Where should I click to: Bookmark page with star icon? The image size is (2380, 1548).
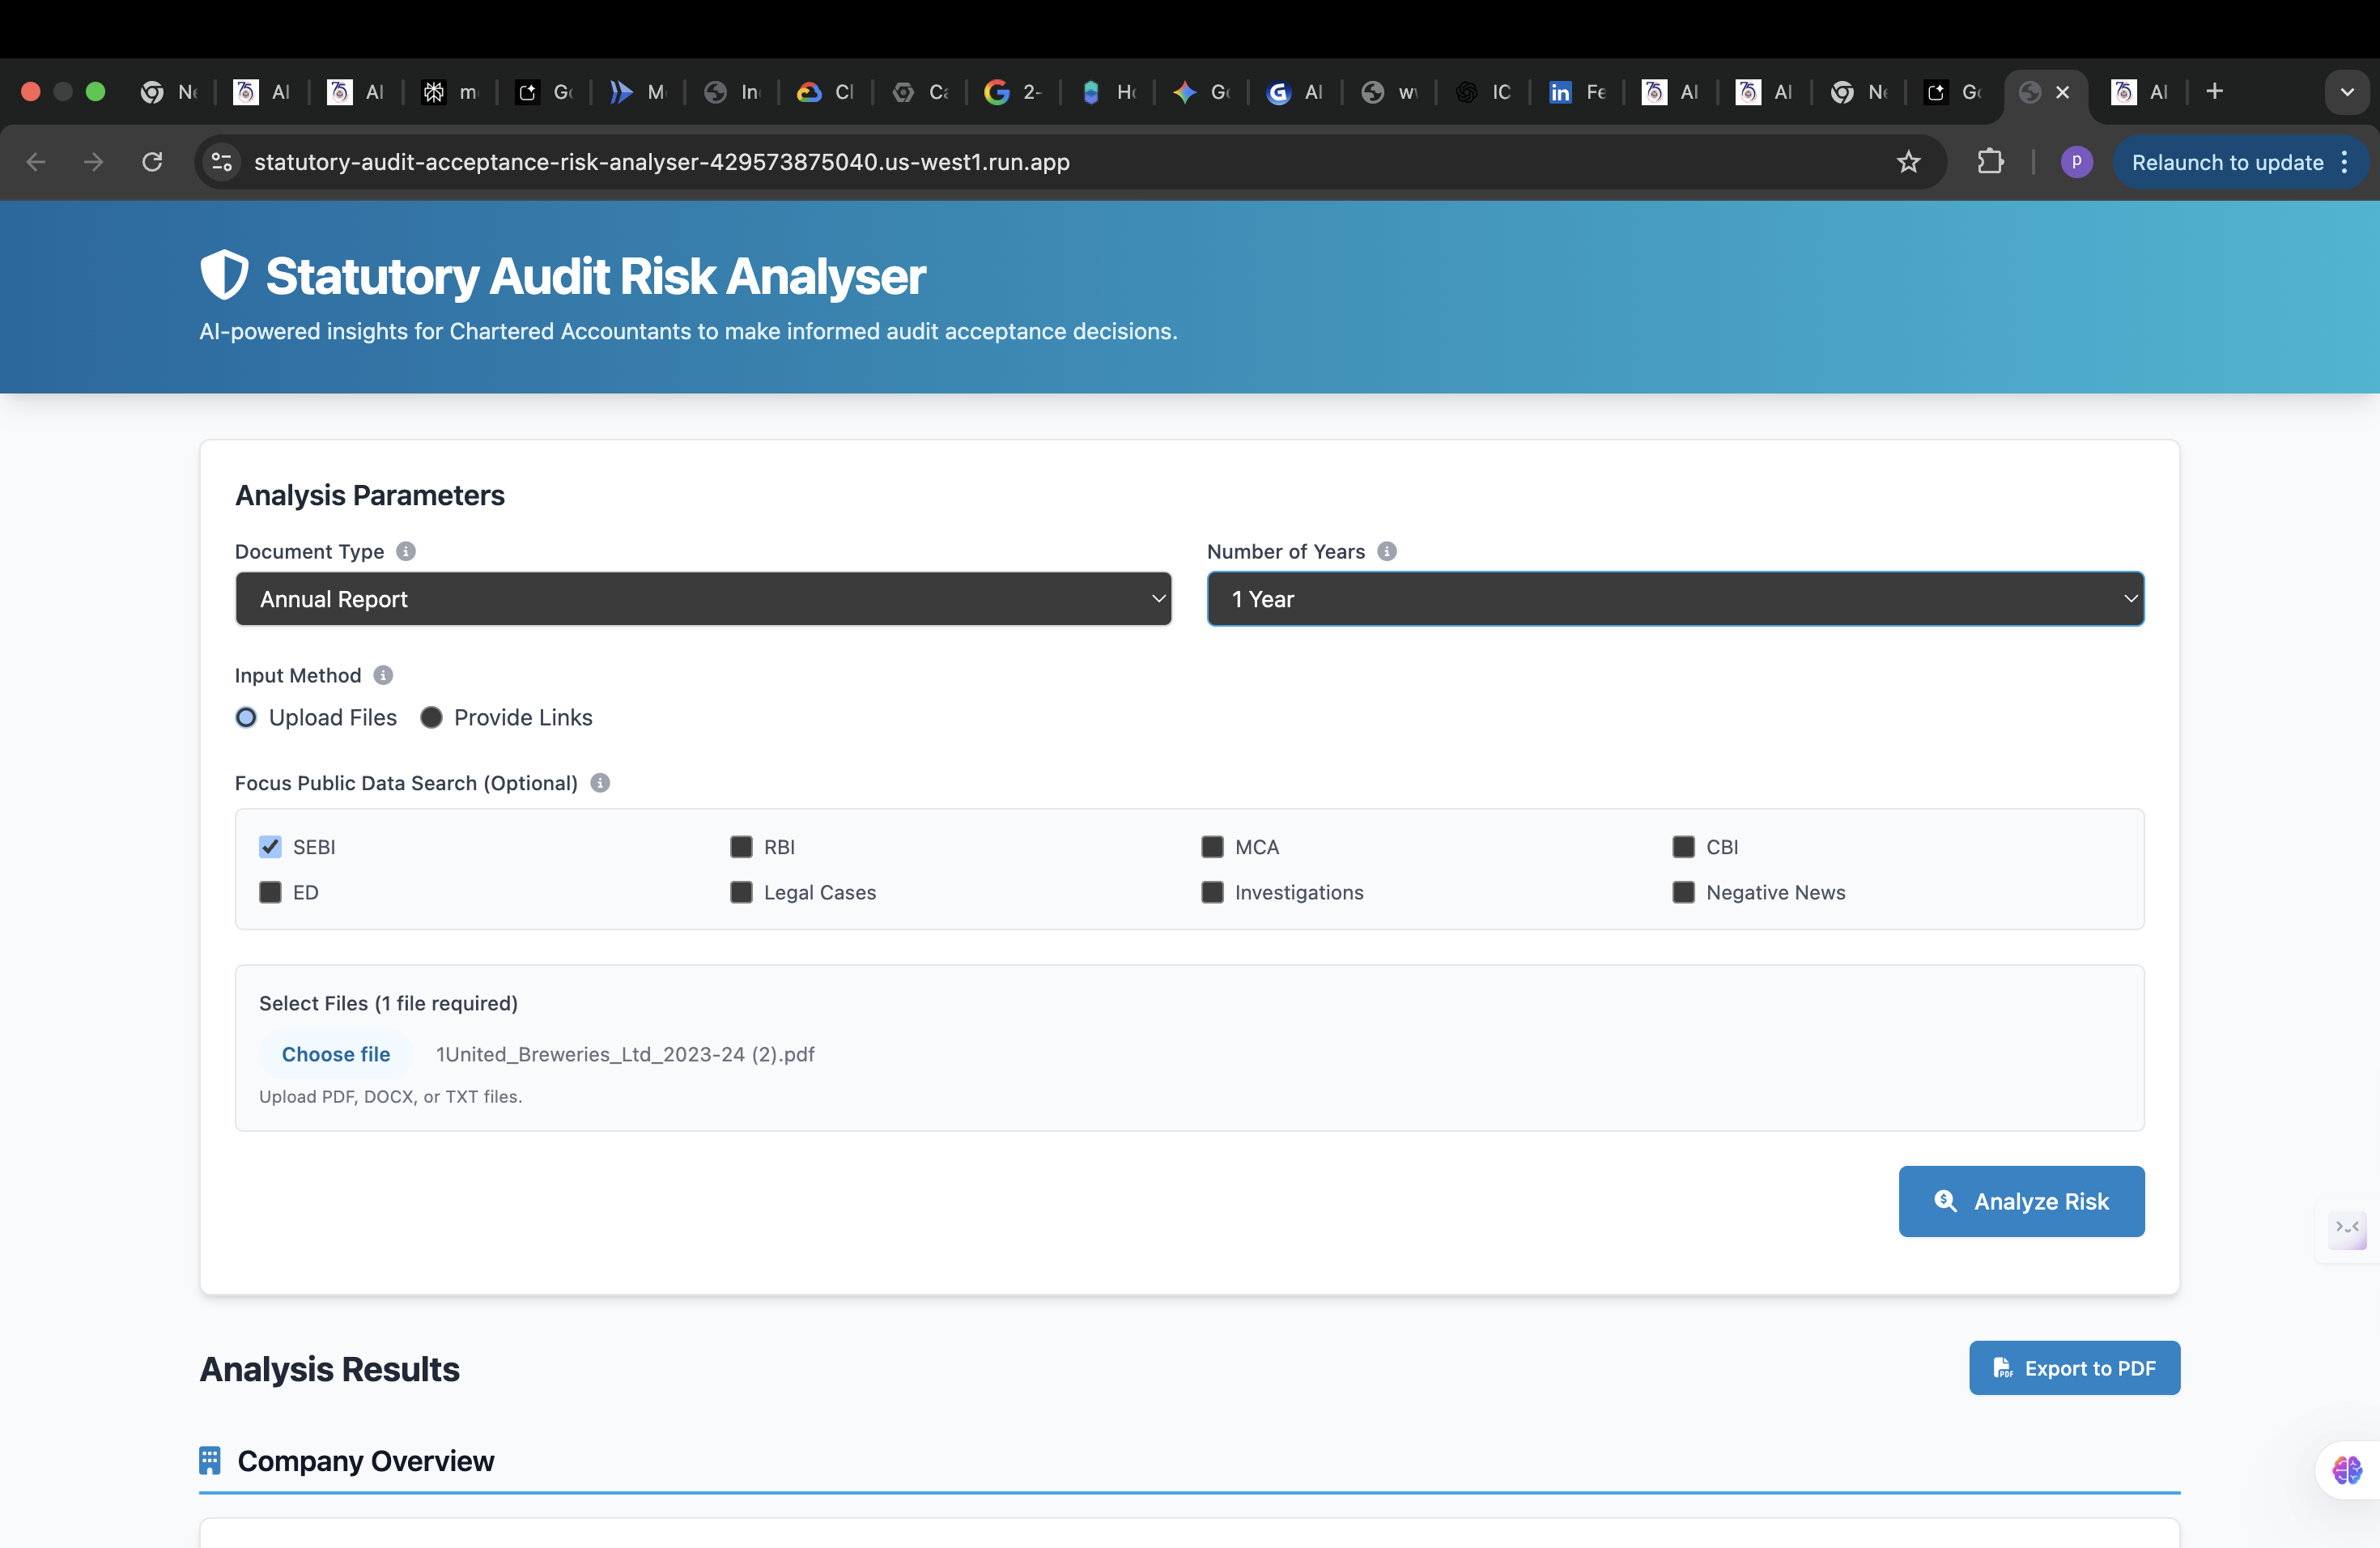1908,162
